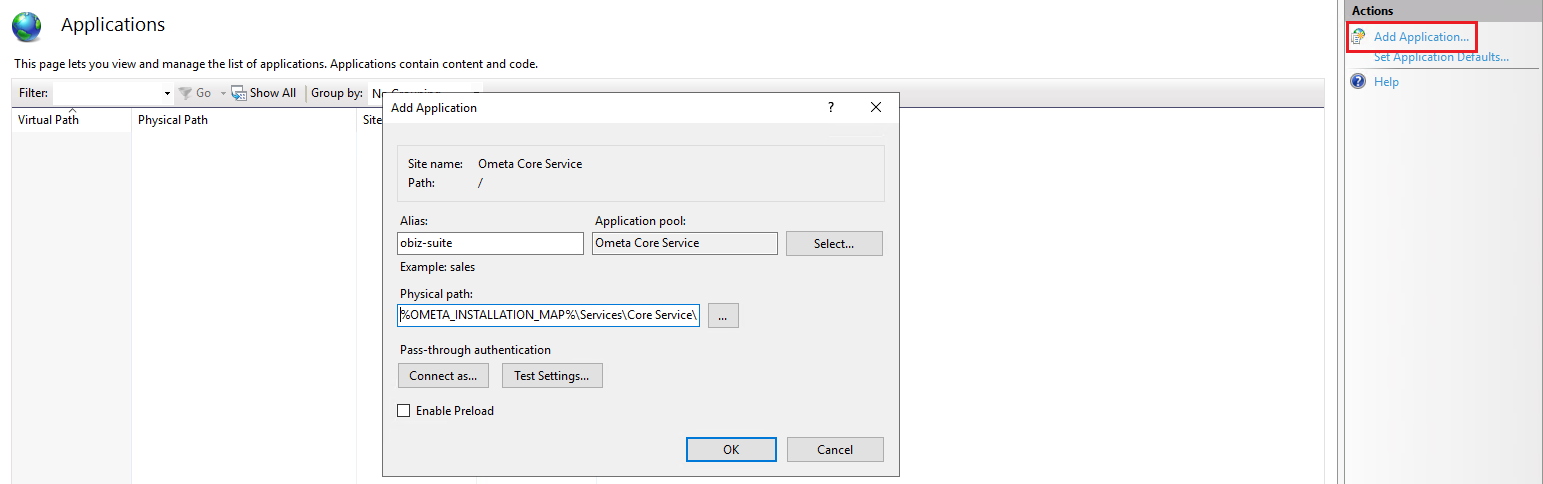This screenshot has width=1543, height=484.
Task: Click the blue Help question-mark icon
Action: coord(1358,81)
